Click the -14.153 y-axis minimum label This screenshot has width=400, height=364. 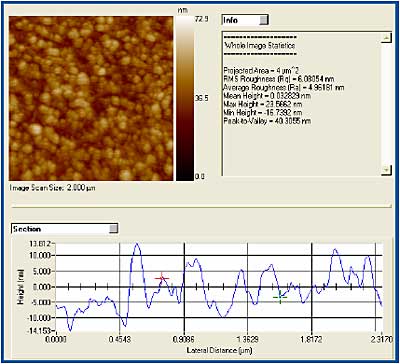click(41, 332)
